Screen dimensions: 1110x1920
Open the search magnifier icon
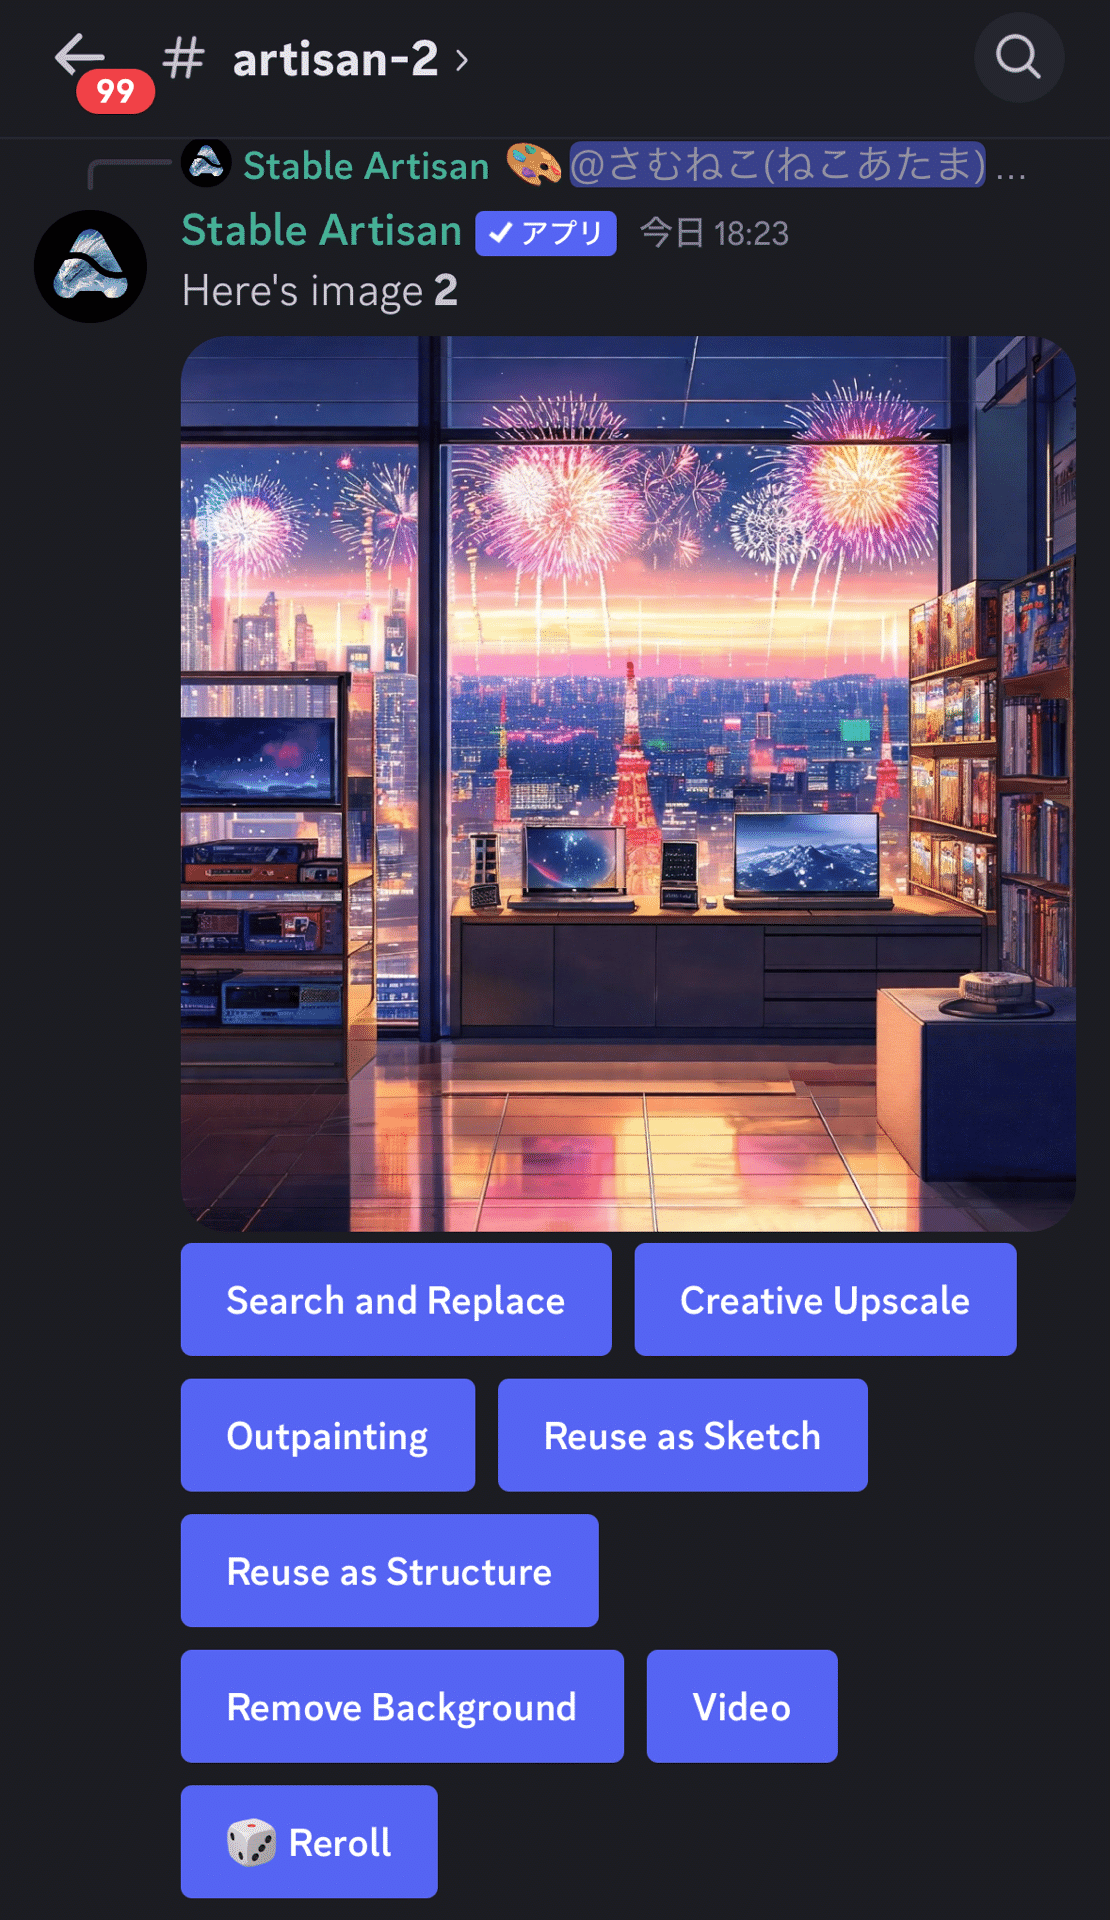click(1018, 57)
